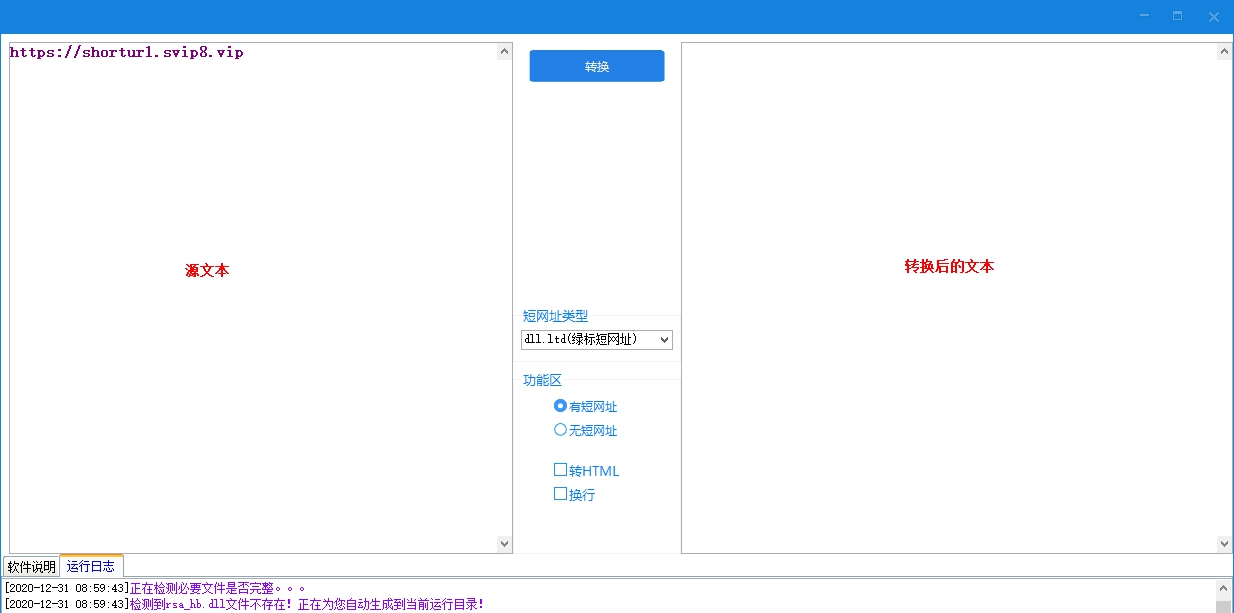The height and width of the screenshot is (613, 1234).
Task: Click the maximize icon in the title bar
Action: (1177, 16)
